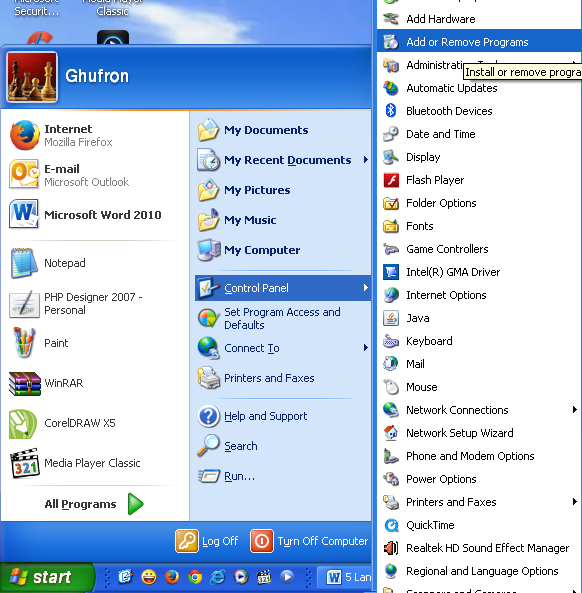This screenshot has height=593, width=582.
Task: Launch CorelDRAW X5
Action: pyautogui.click(x=95, y=423)
